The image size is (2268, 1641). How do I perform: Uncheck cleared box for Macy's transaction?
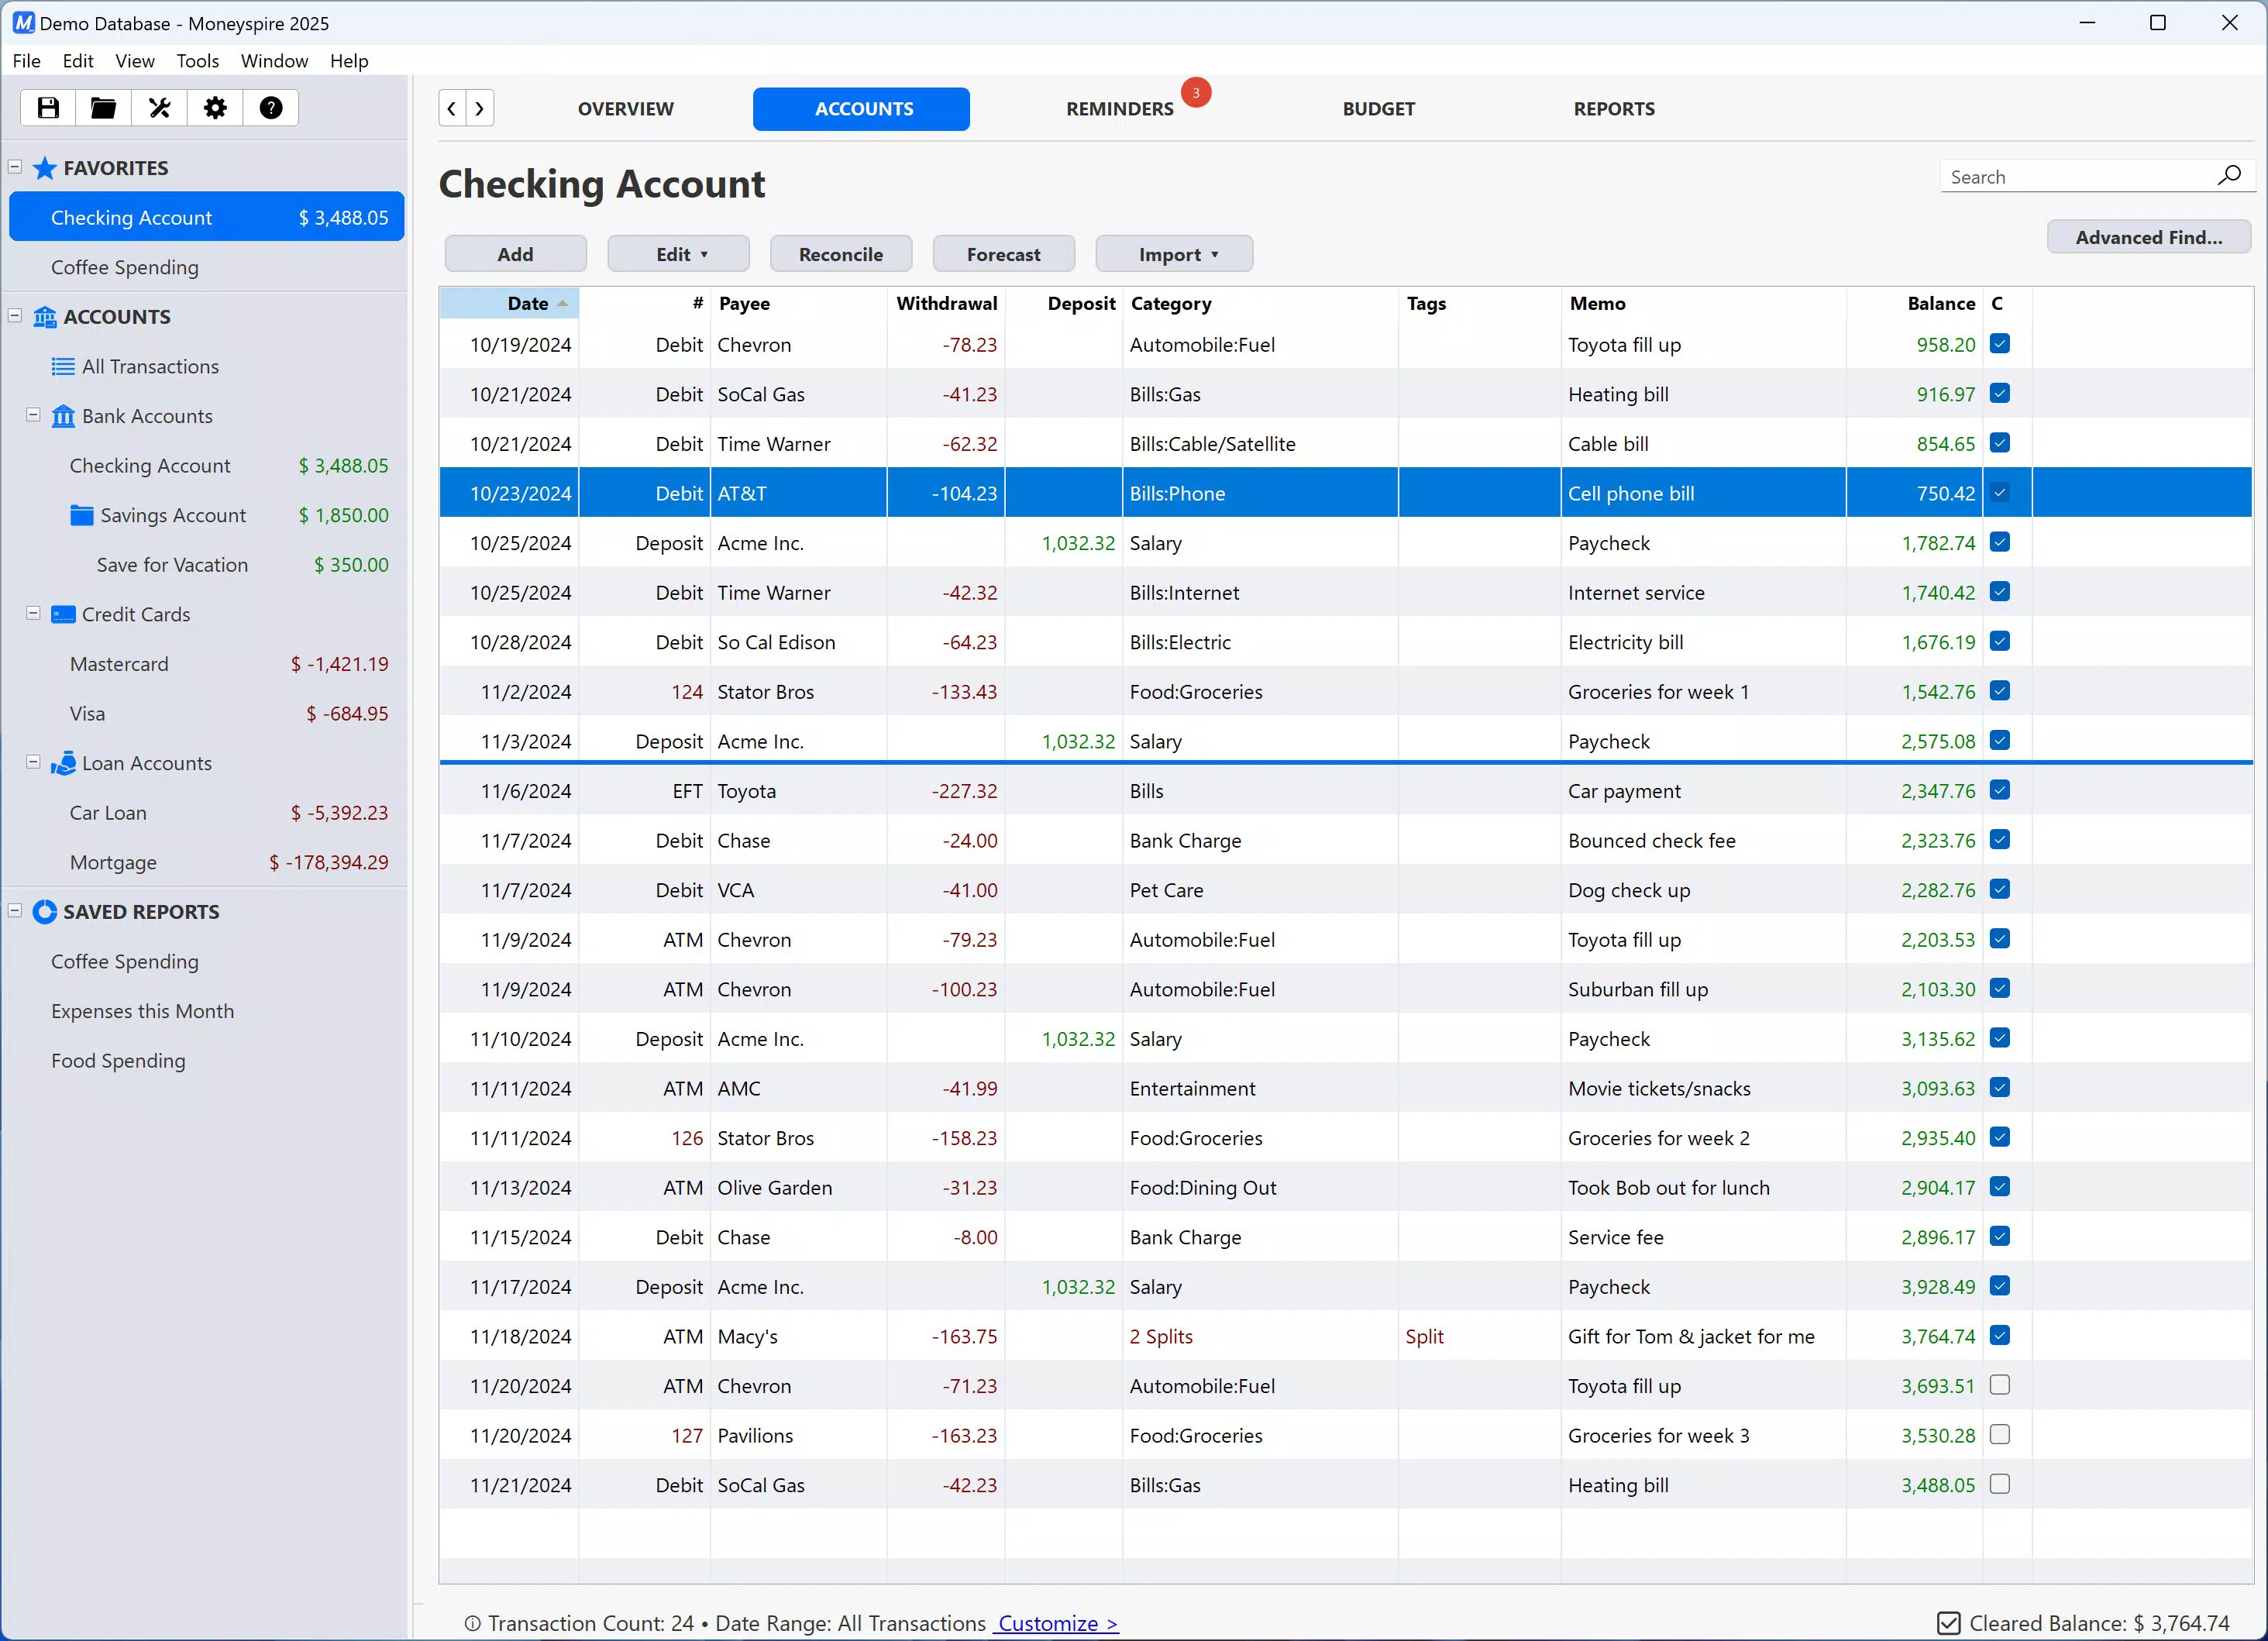point(2000,1336)
